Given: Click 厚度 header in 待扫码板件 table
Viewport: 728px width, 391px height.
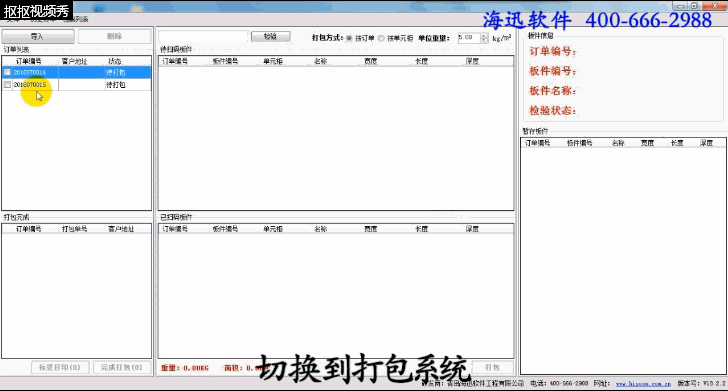Looking at the screenshot, I should click(472, 61).
